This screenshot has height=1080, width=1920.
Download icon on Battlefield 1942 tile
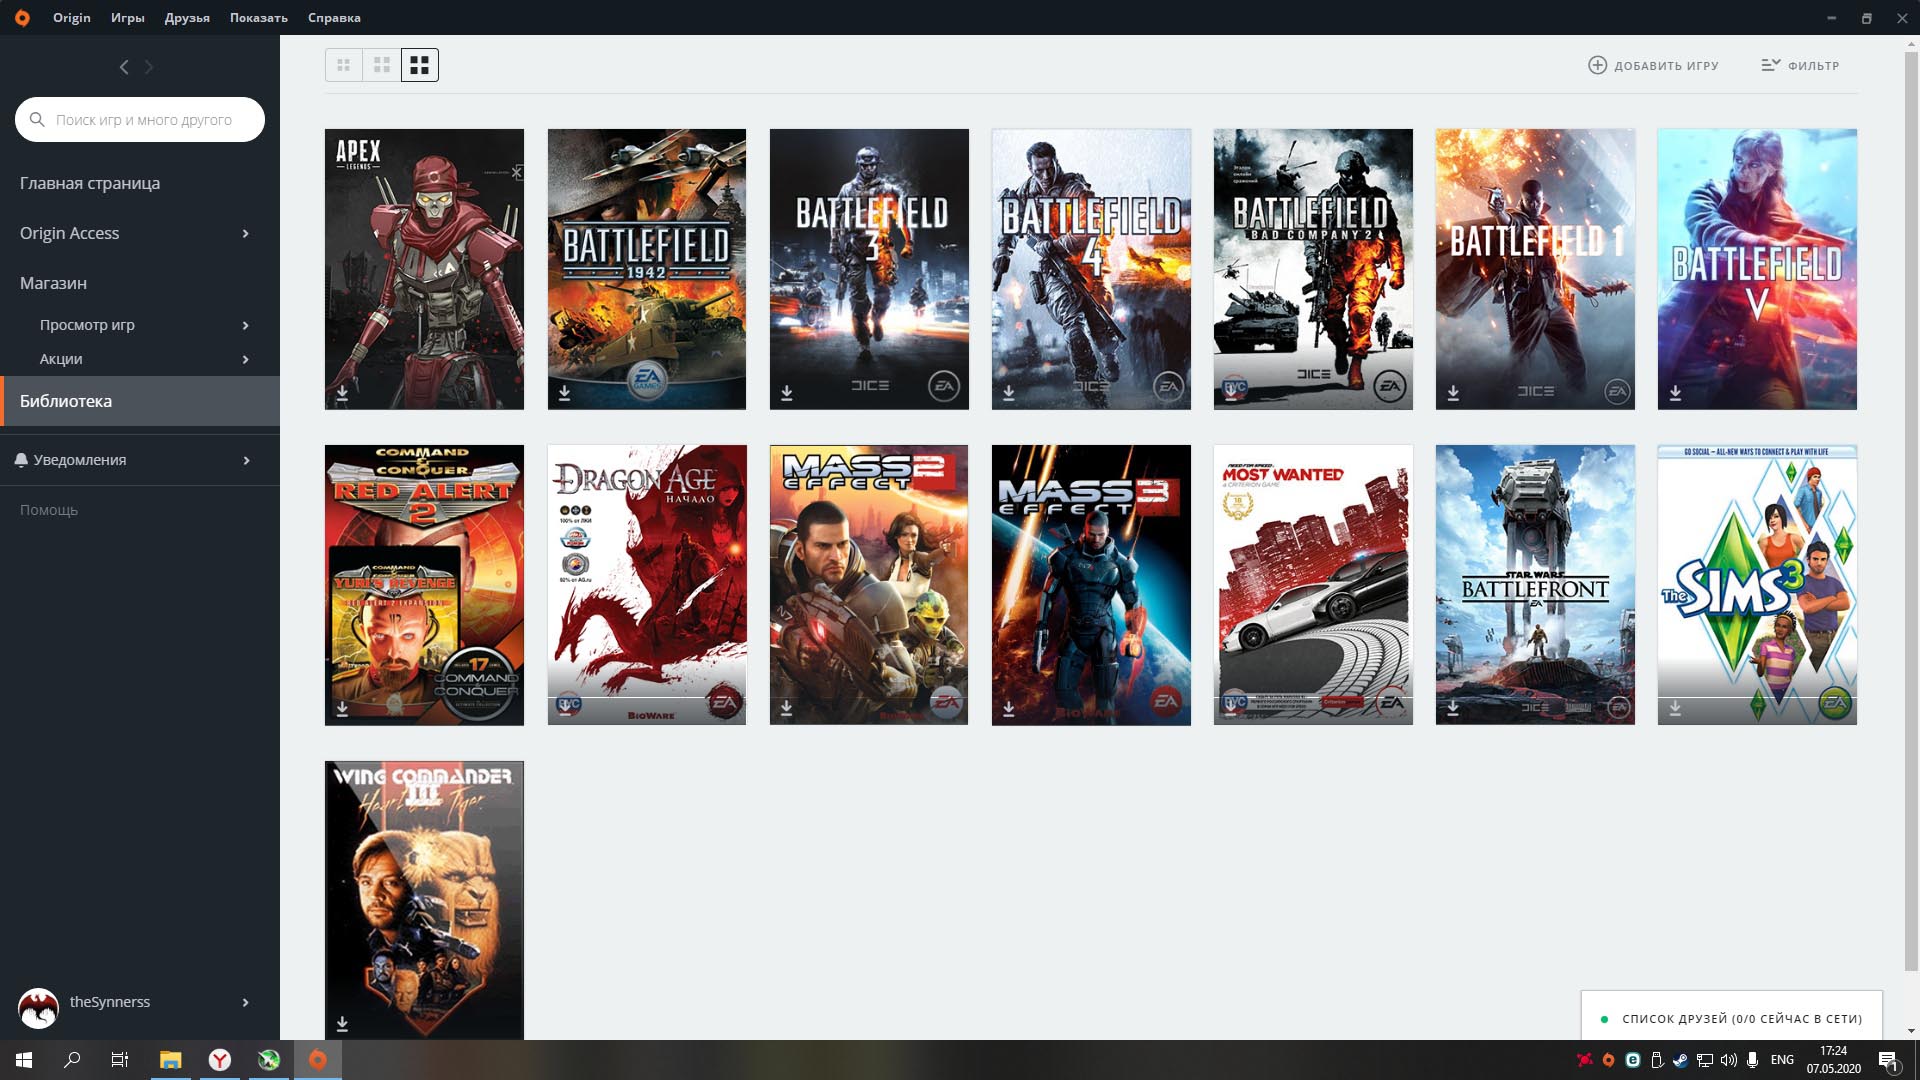pos(564,393)
